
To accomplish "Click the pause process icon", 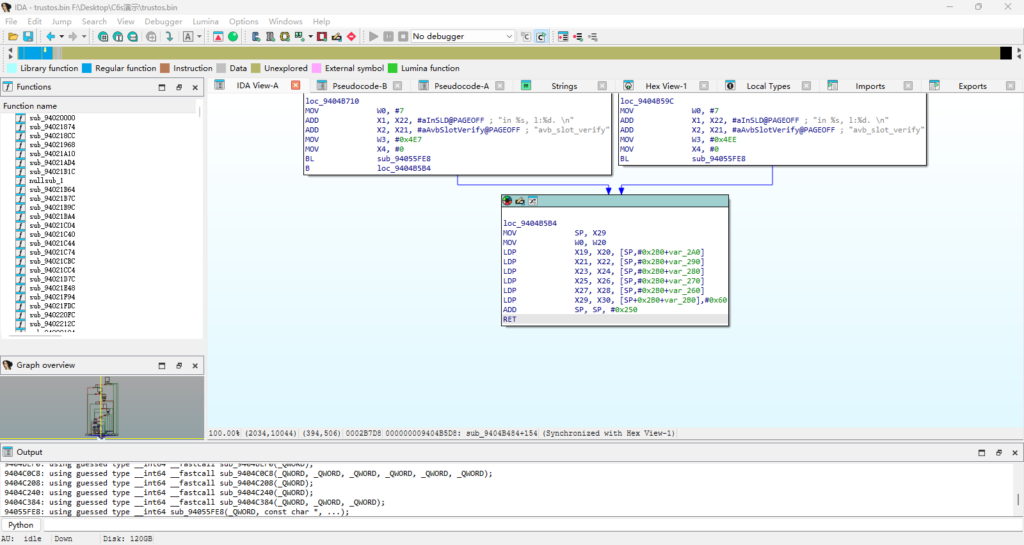I will [389, 37].
